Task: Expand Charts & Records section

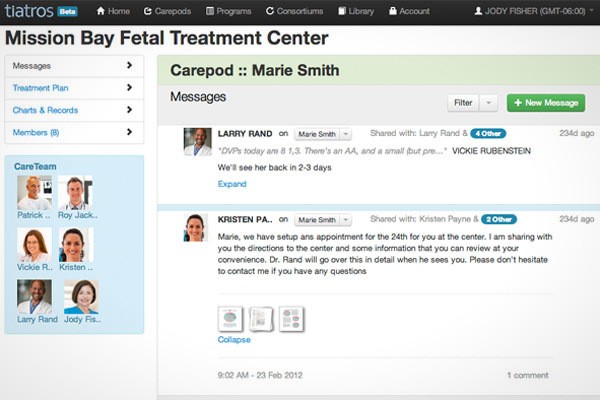Action: click(x=72, y=110)
